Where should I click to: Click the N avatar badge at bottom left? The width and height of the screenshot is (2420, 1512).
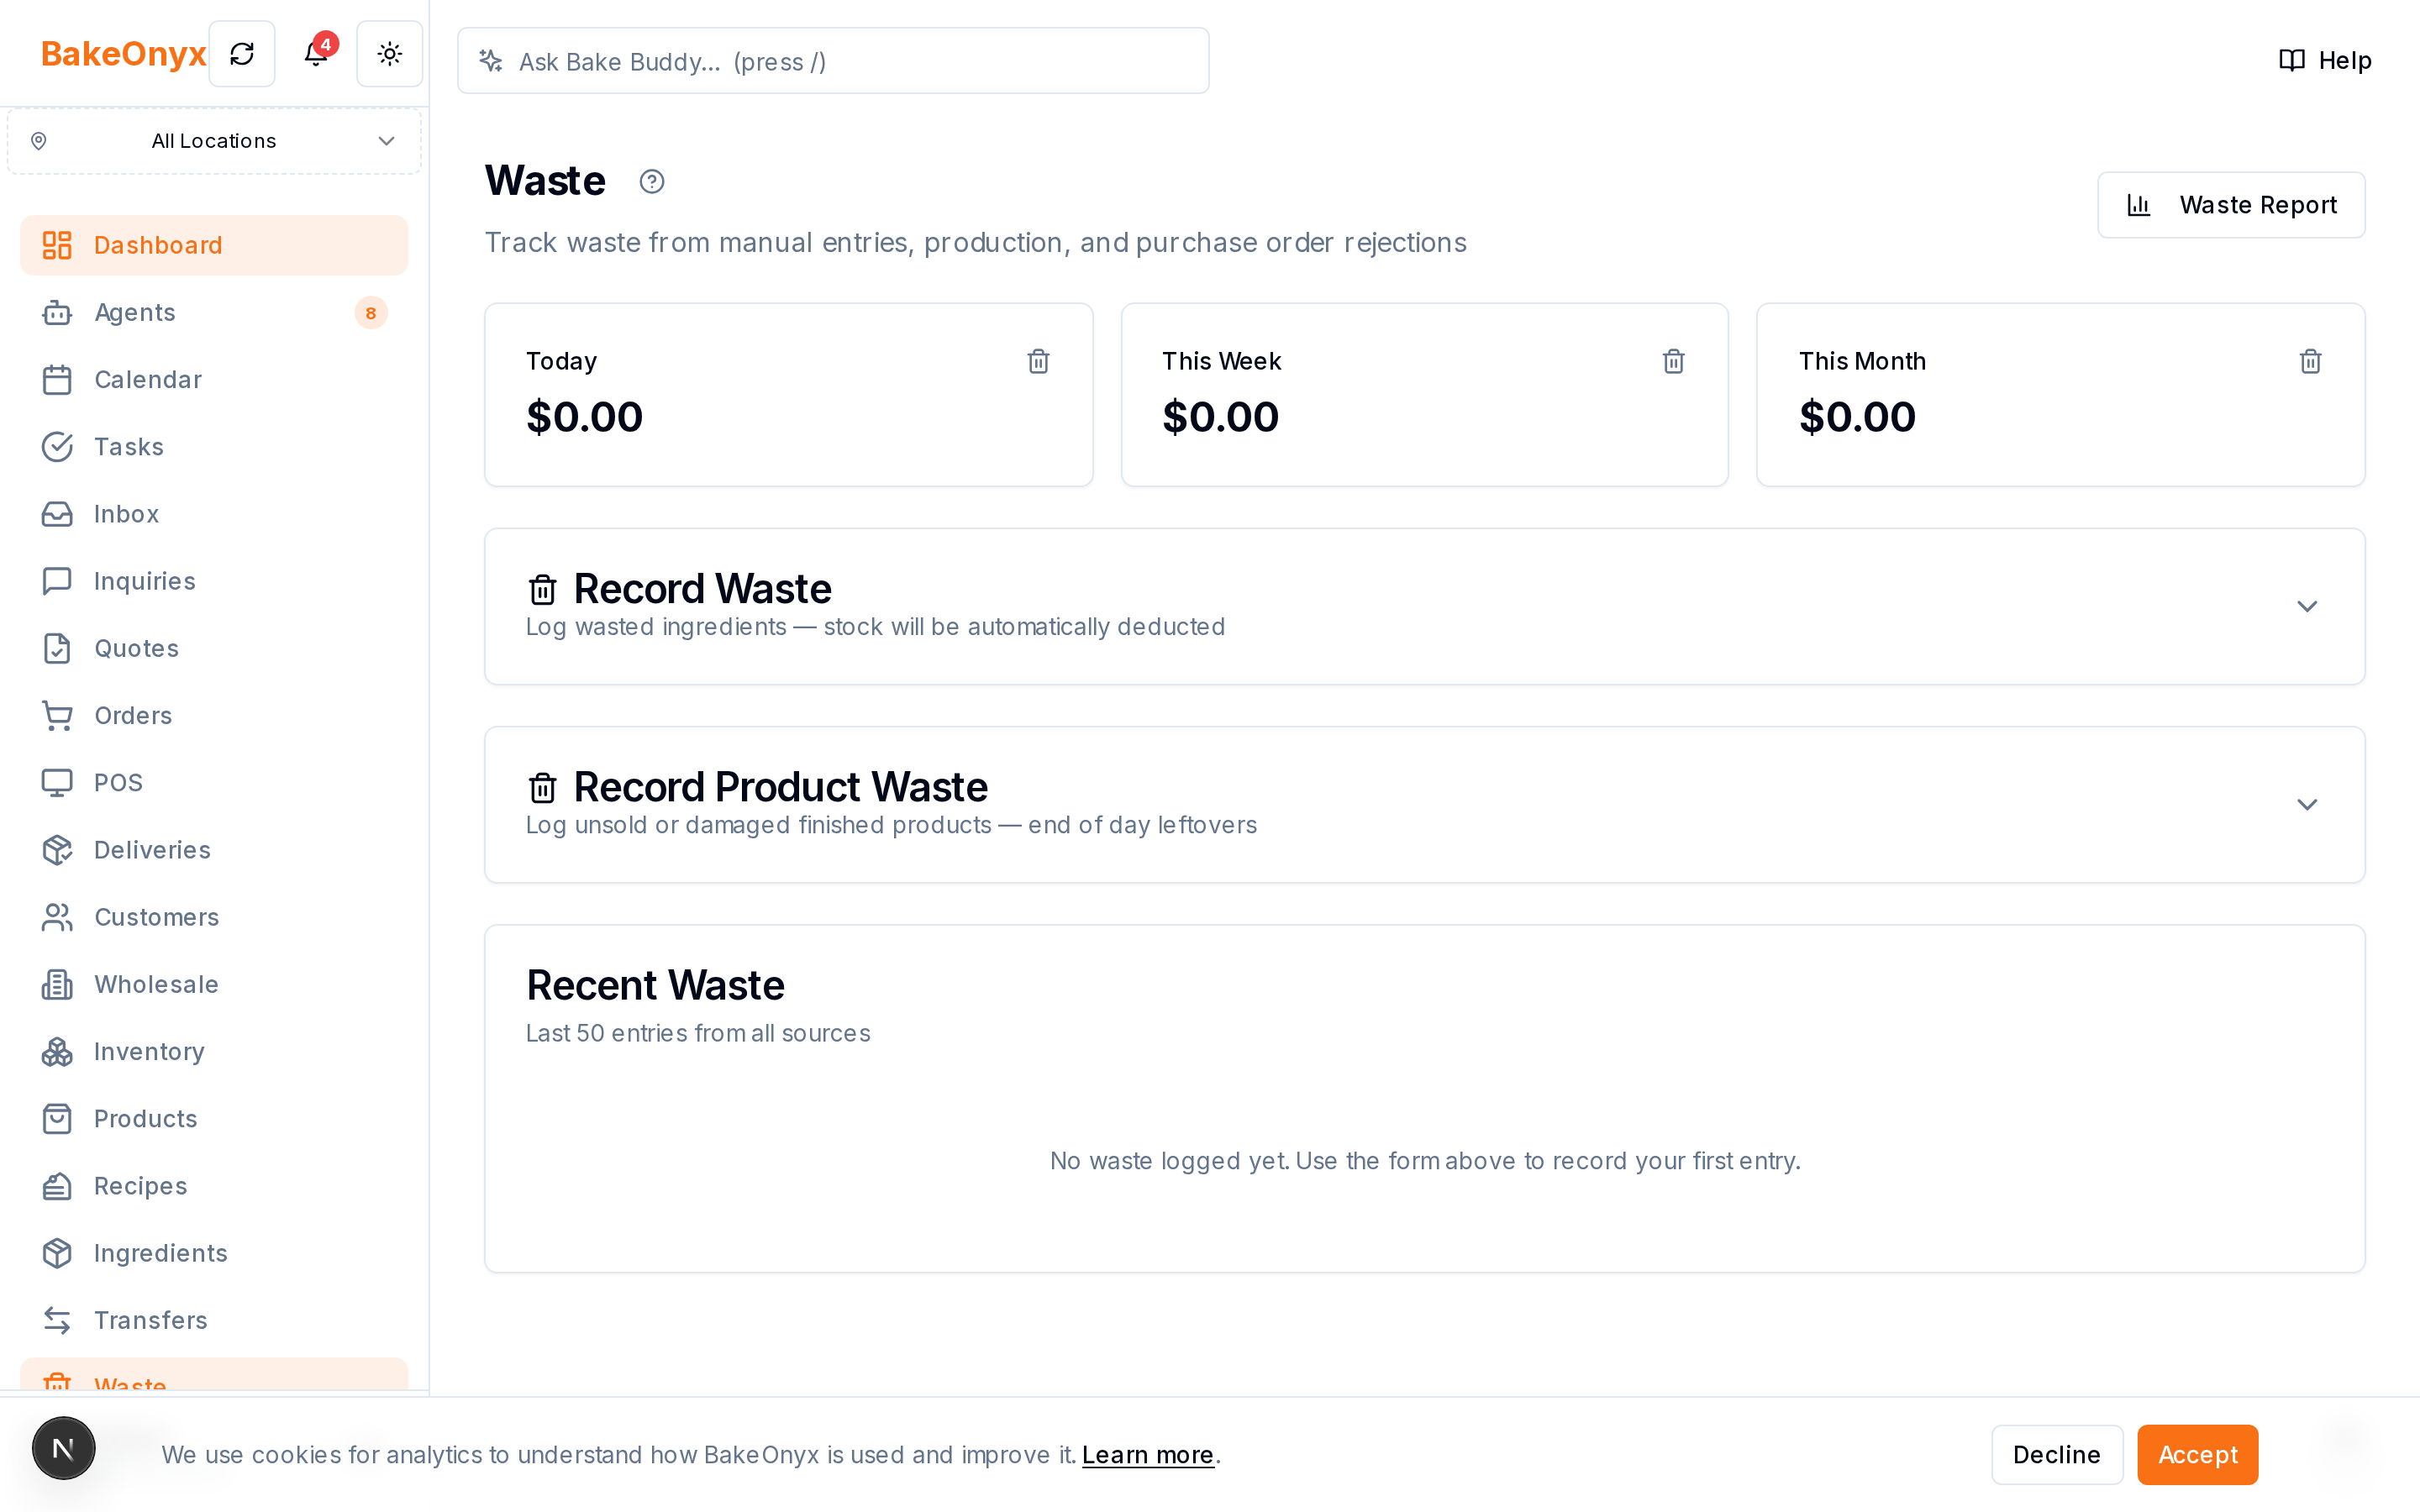tap(64, 1448)
